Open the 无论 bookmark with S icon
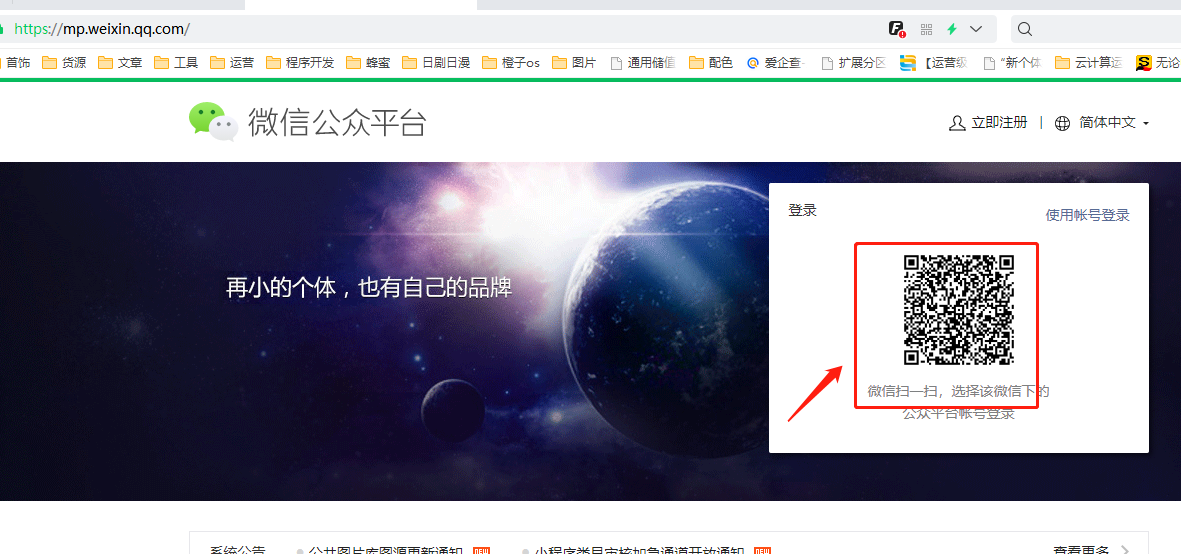 (x=1158, y=62)
